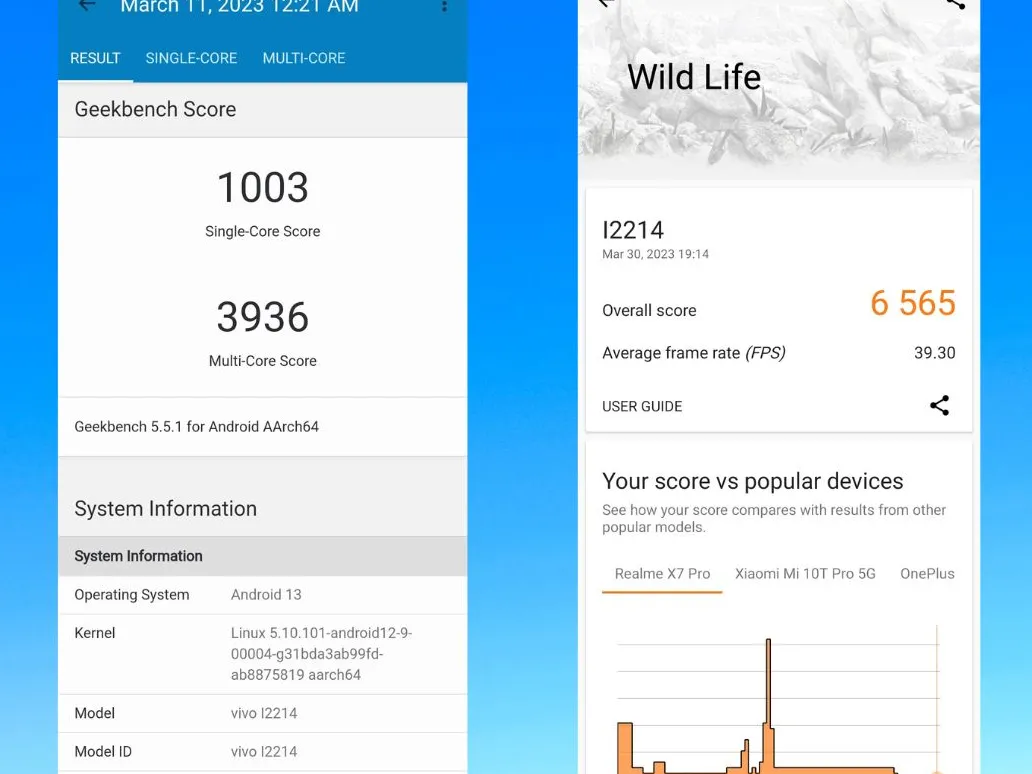The width and height of the screenshot is (1032, 774).
Task: Select the Xiaomi Mi 10T Pro 5G tab
Action: [x=805, y=574]
